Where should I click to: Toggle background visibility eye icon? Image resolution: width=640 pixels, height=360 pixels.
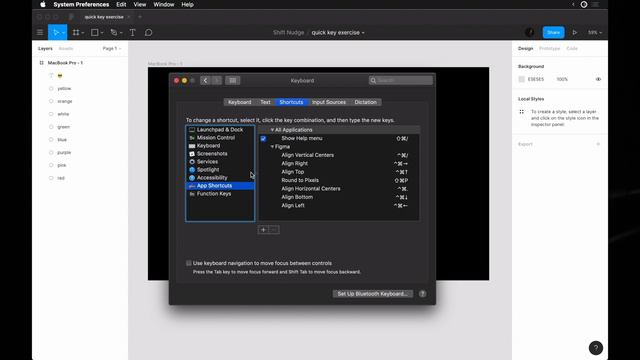598,79
